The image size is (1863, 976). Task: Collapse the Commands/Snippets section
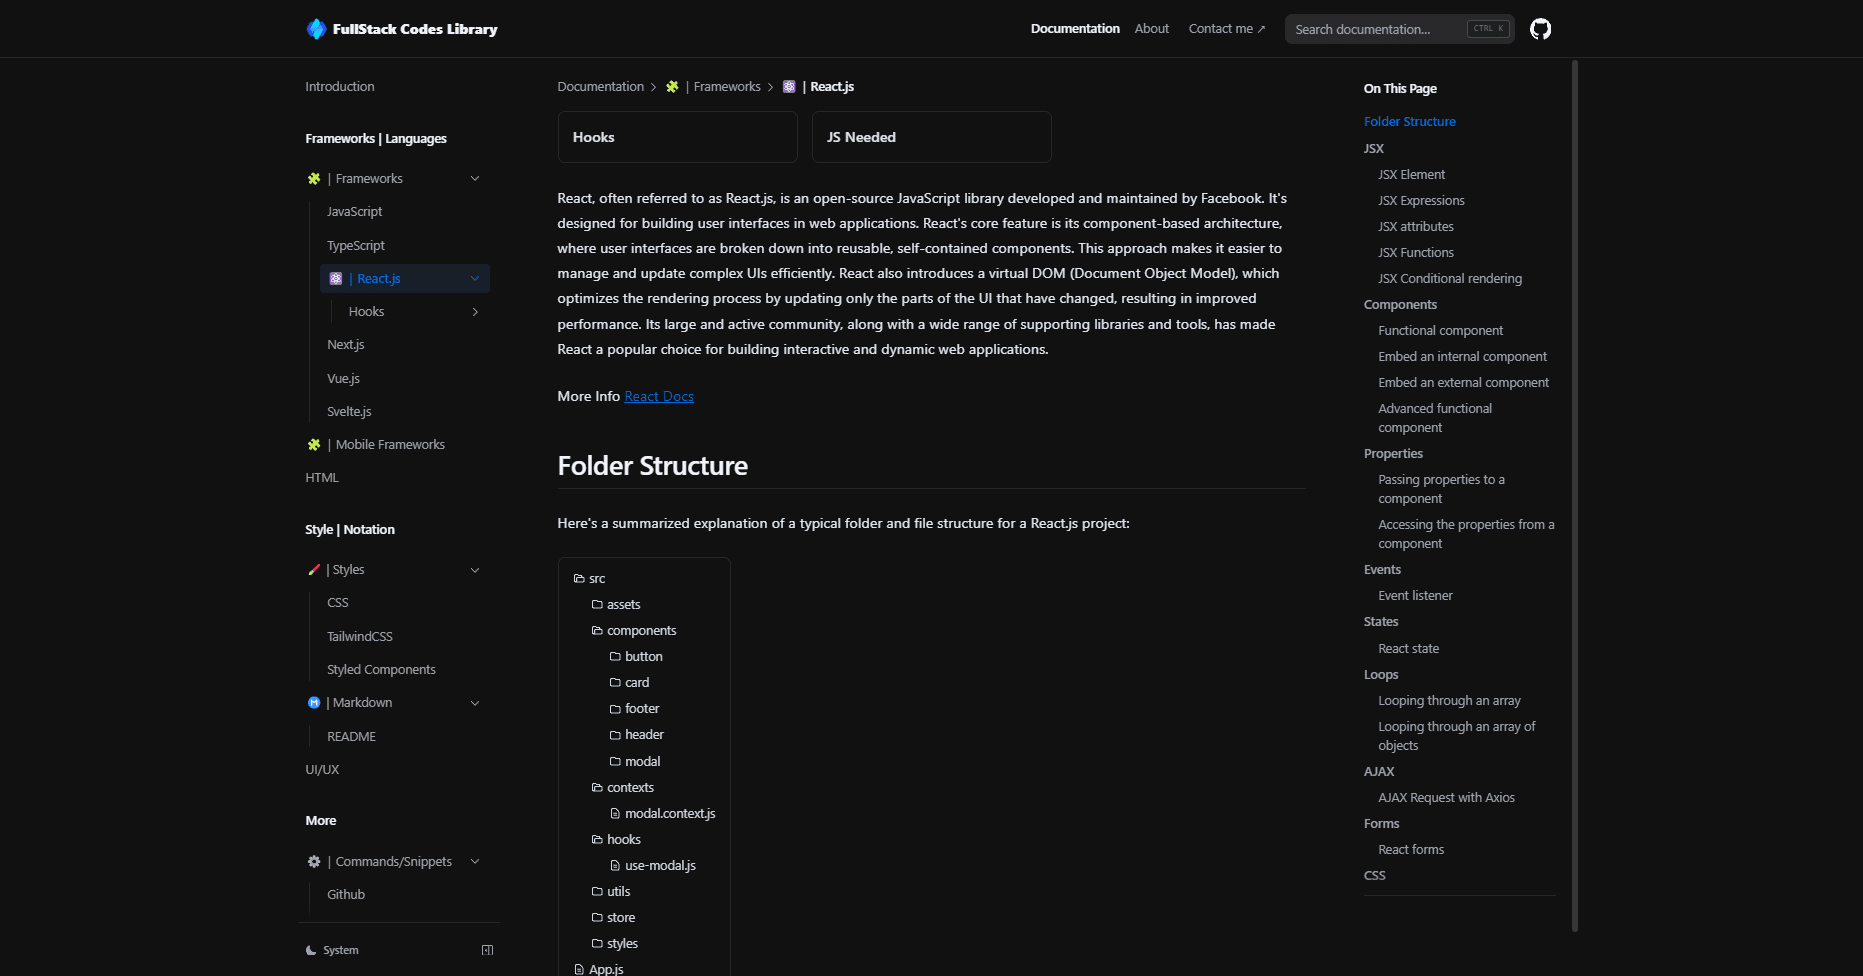tap(475, 862)
